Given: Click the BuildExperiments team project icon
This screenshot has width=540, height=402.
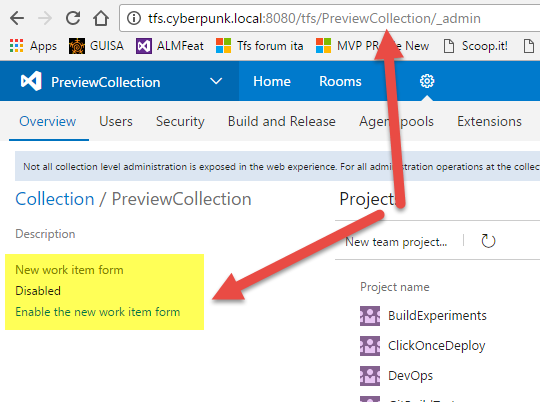Looking at the screenshot, I should tap(370, 316).
